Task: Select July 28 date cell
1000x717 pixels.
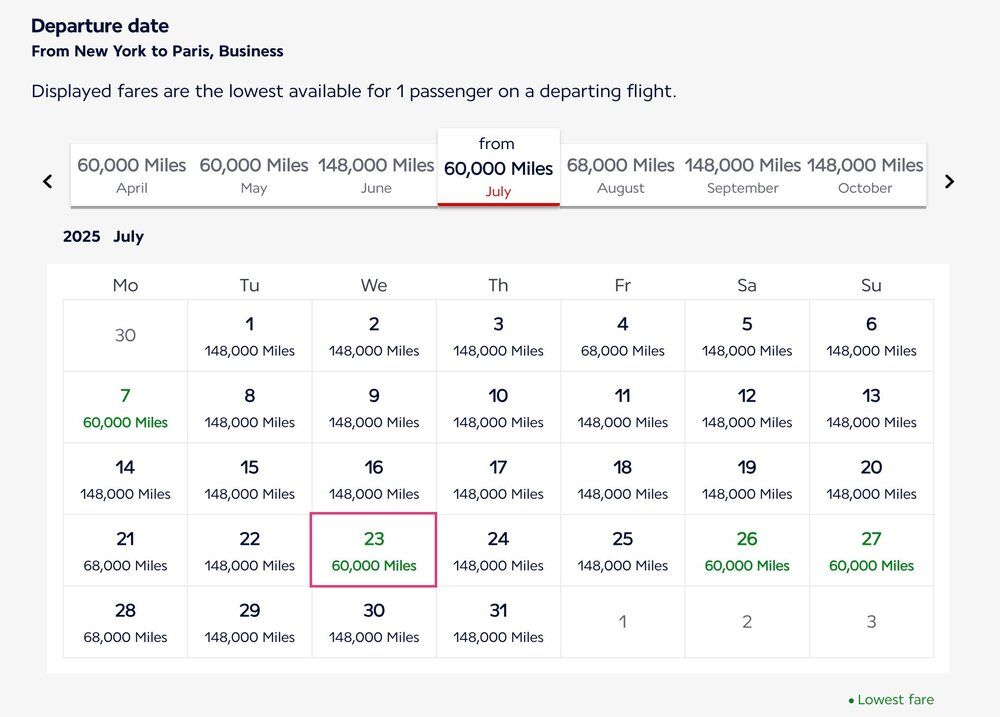Action: coord(125,622)
